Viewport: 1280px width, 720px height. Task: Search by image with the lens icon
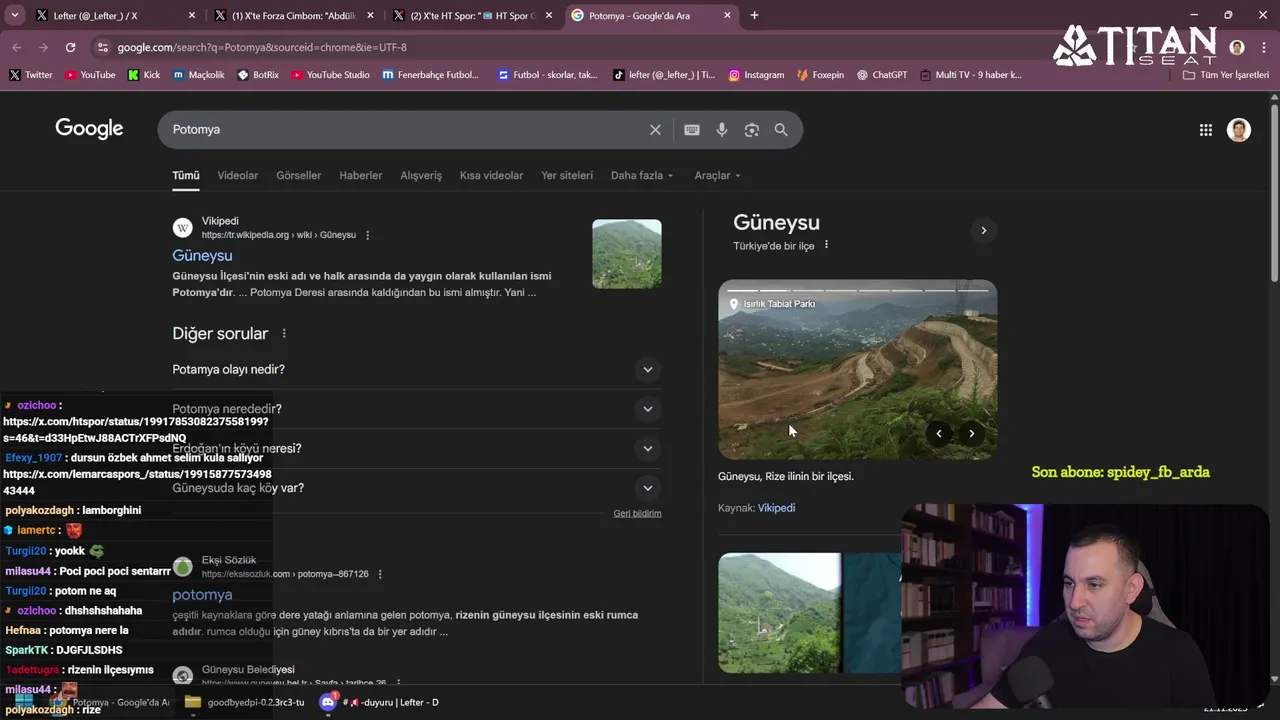coord(752,130)
